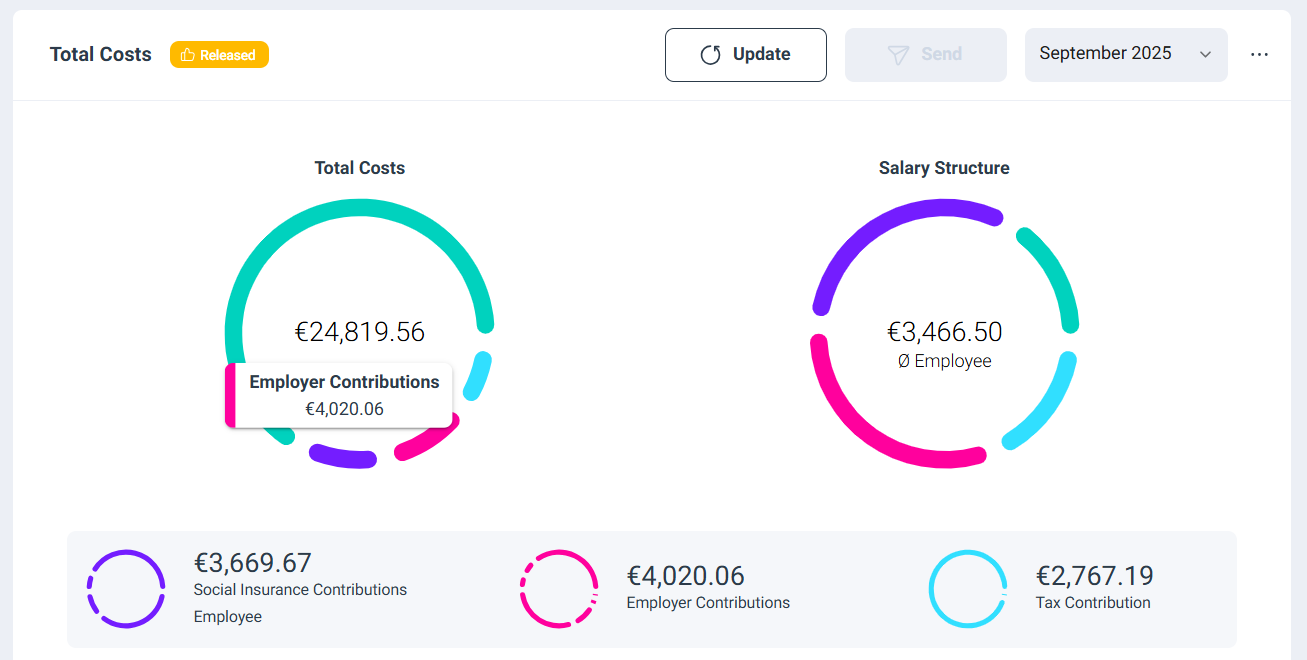Open the three-dot more options menu
Screen dimensions: 1307x660
click(x=1259, y=55)
